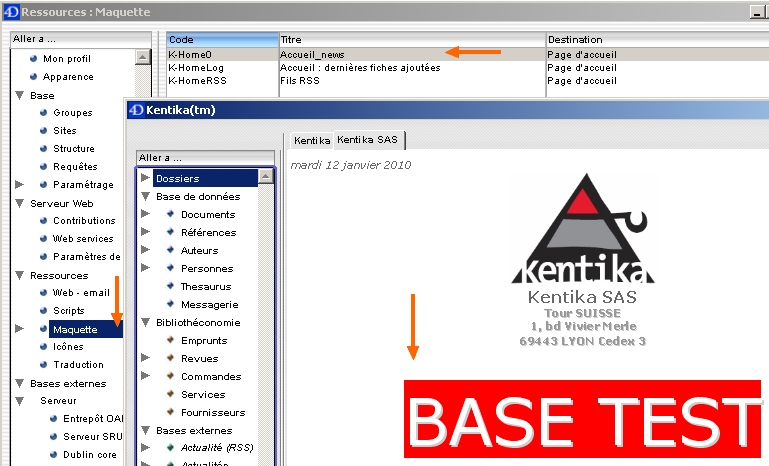This screenshot has width=769, height=466.
Task: Click the blue diamond icon beside Auteurs
Action: [170, 250]
